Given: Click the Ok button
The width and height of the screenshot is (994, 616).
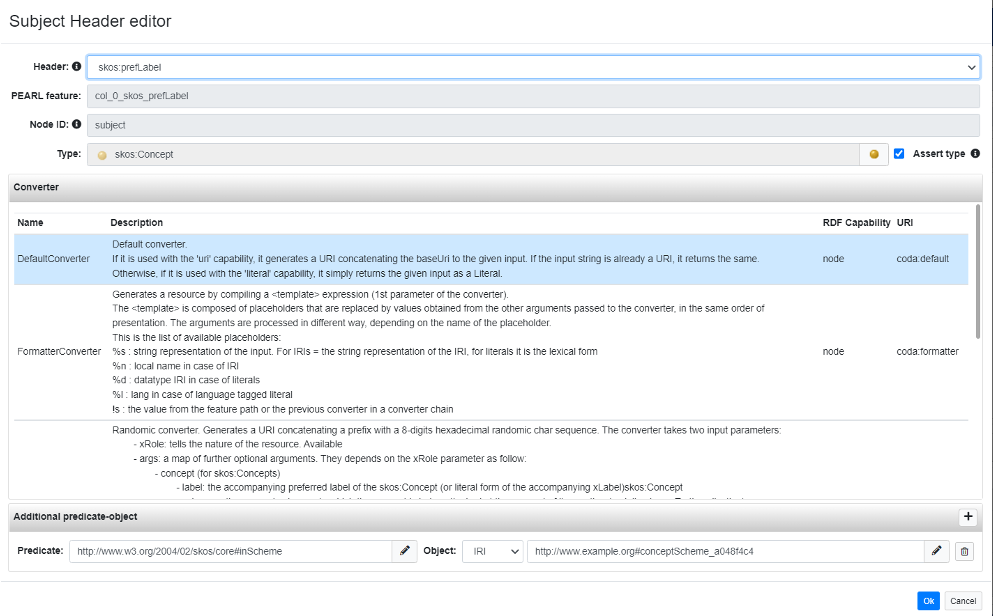Looking at the screenshot, I should [927, 600].
